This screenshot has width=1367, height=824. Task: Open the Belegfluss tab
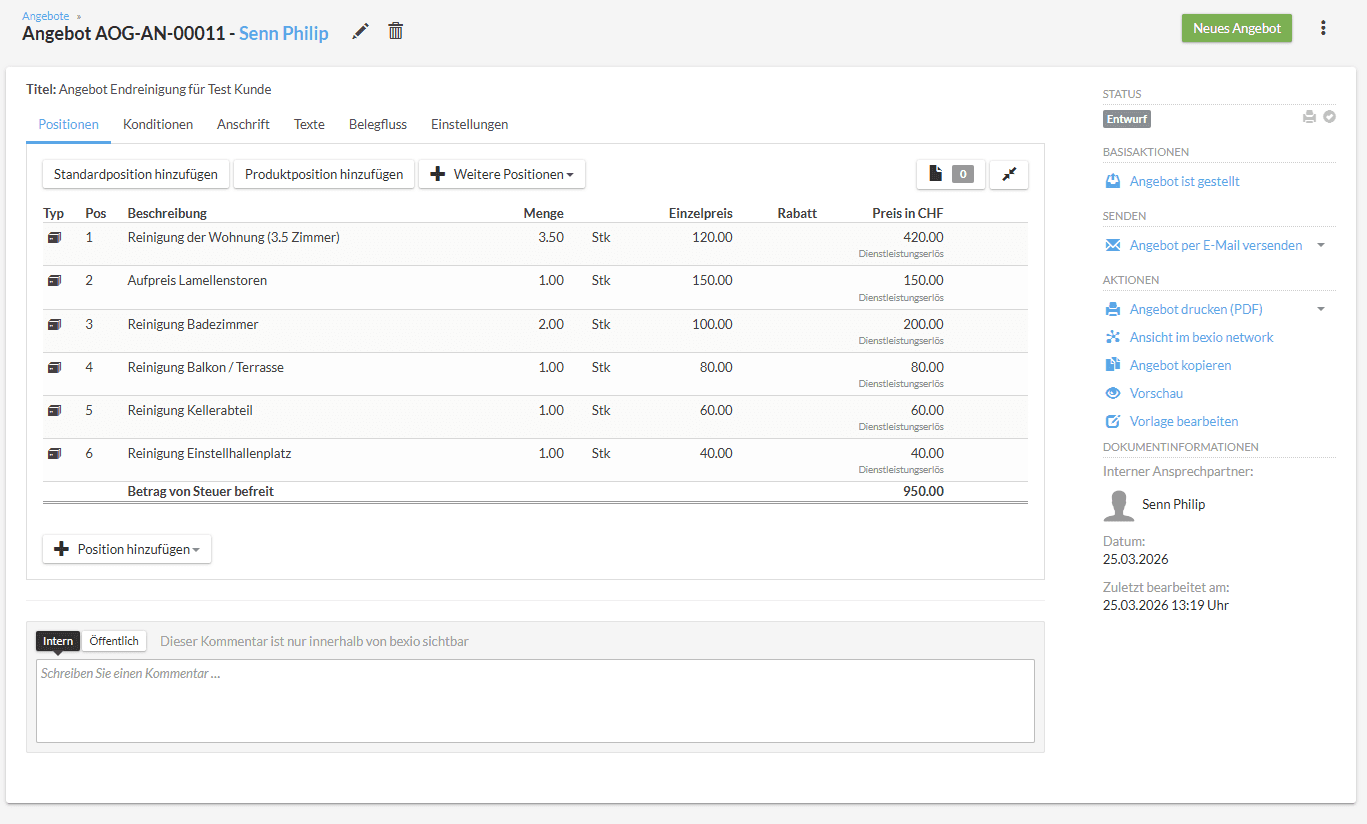pos(378,124)
